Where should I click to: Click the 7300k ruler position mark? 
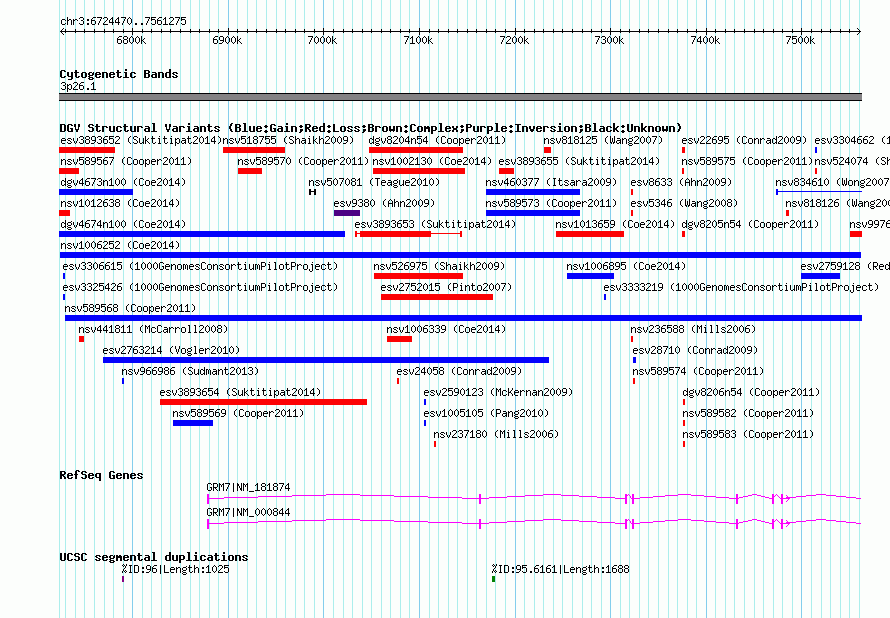[x=609, y=40]
